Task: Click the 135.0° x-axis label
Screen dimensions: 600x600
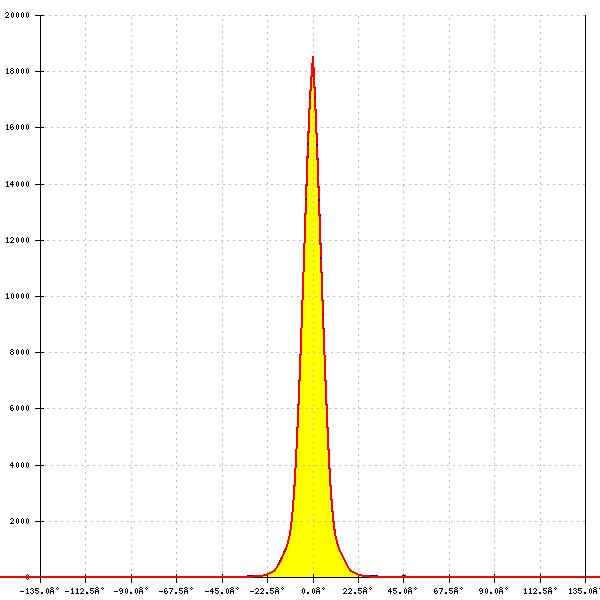Action: 583,591
